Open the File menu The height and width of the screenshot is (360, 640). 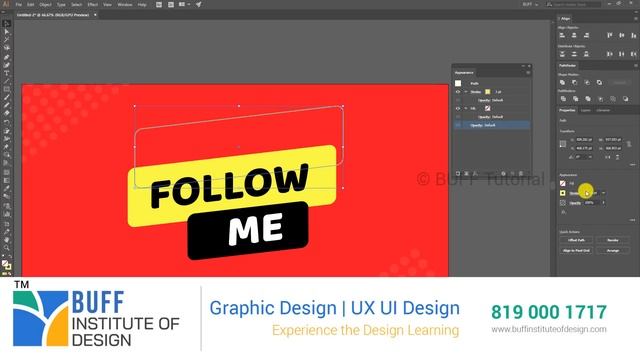(x=19, y=4)
